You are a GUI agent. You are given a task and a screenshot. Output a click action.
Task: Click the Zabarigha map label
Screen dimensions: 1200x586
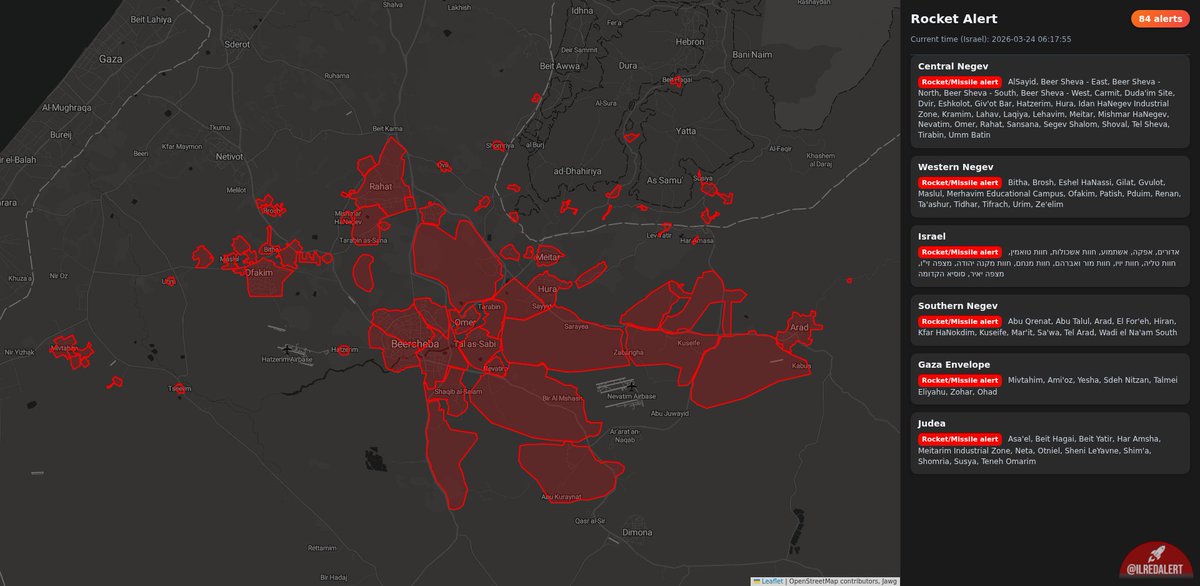coord(629,353)
